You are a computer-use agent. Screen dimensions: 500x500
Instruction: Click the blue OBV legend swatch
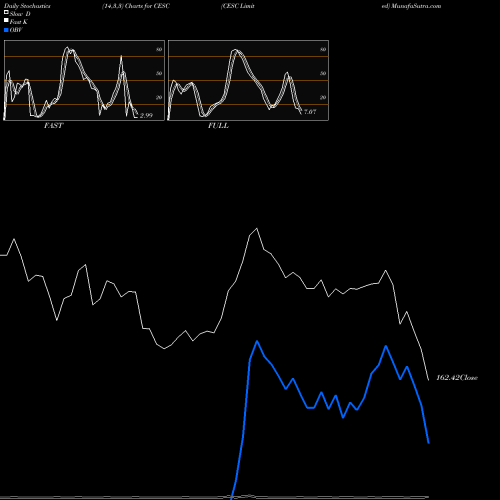point(6,30)
